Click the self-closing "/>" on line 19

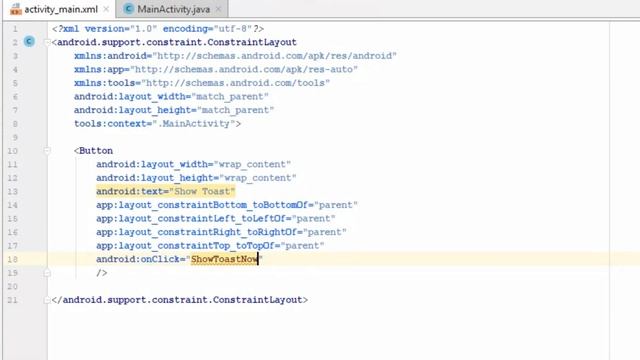pyautogui.click(x=102, y=273)
